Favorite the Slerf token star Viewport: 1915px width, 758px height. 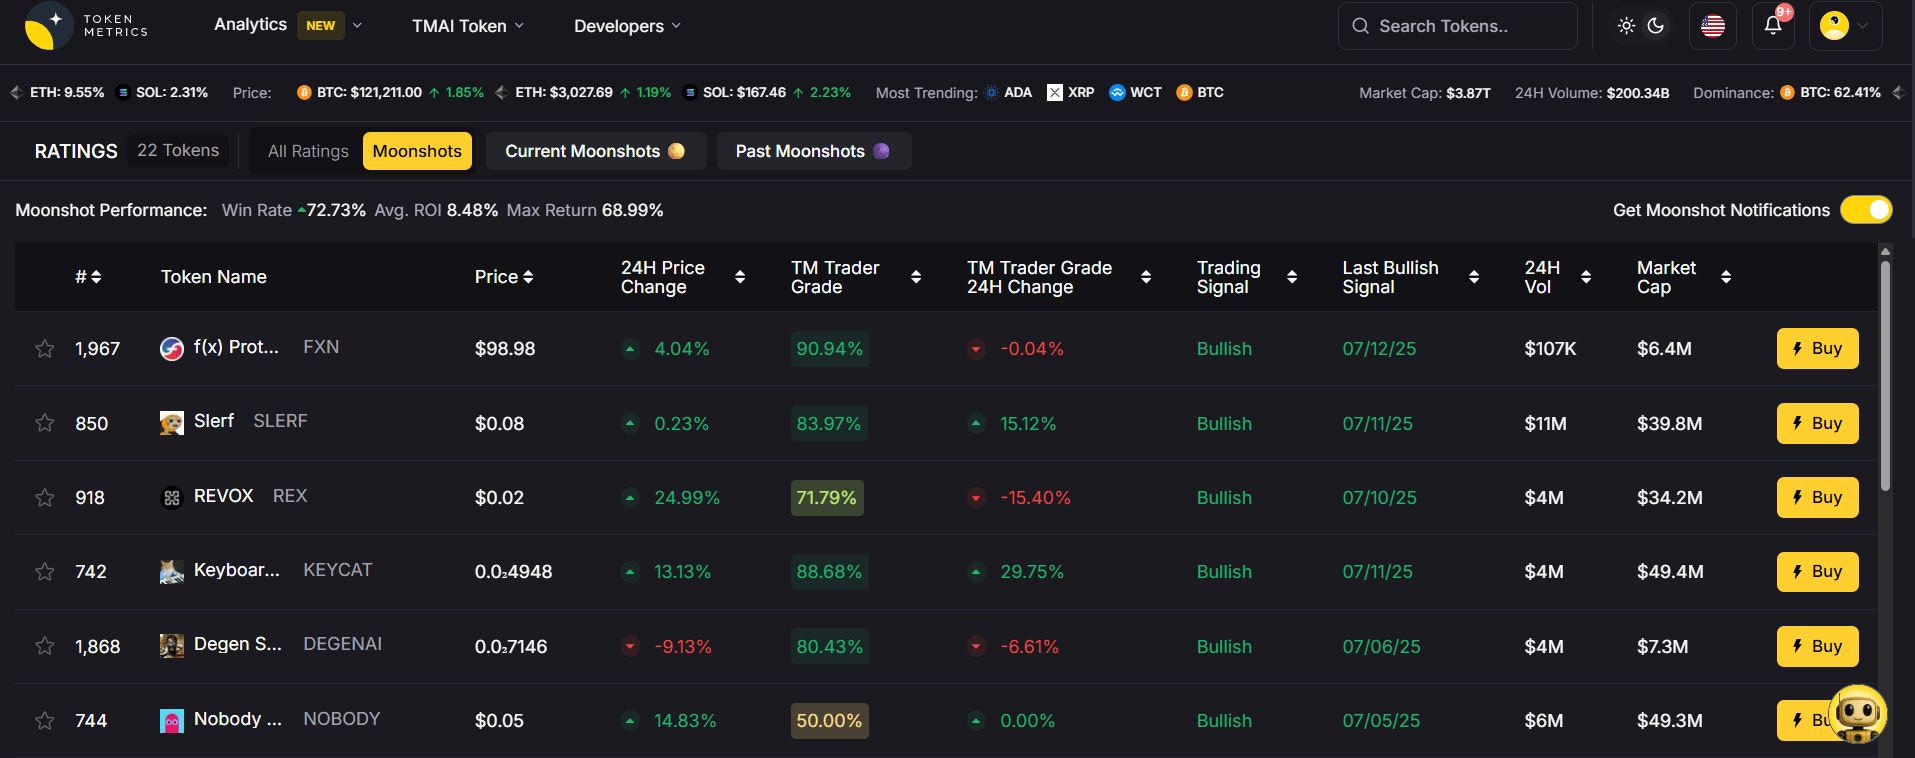point(45,423)
